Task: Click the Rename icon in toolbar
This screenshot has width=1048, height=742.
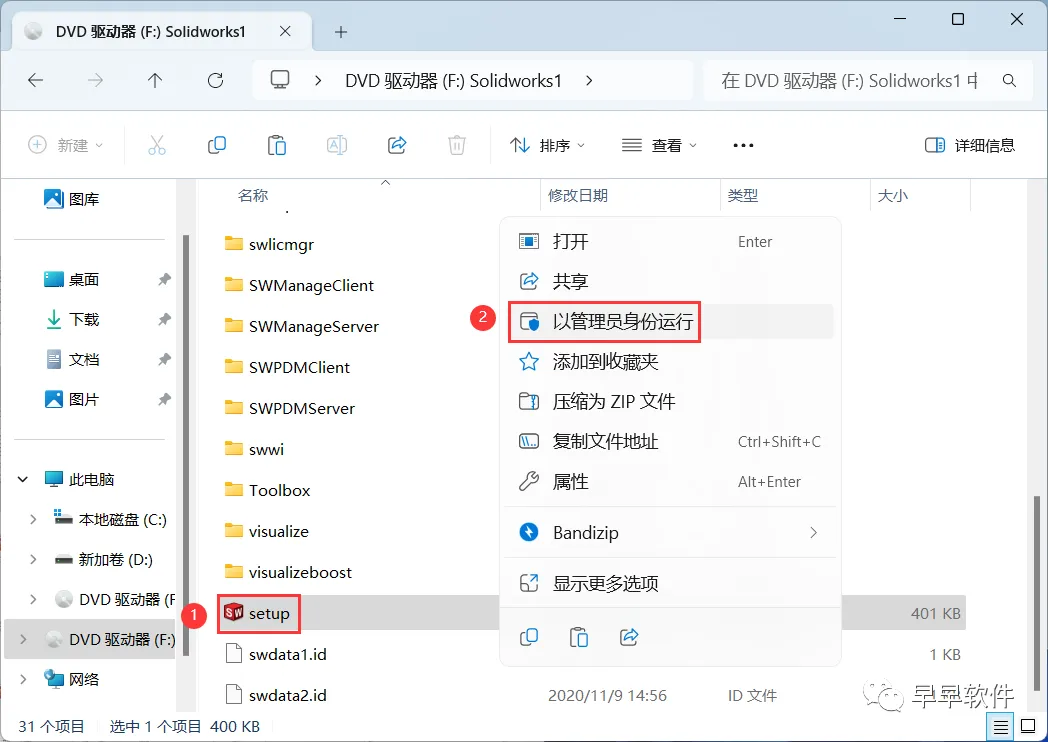Action: coord(337,145)
